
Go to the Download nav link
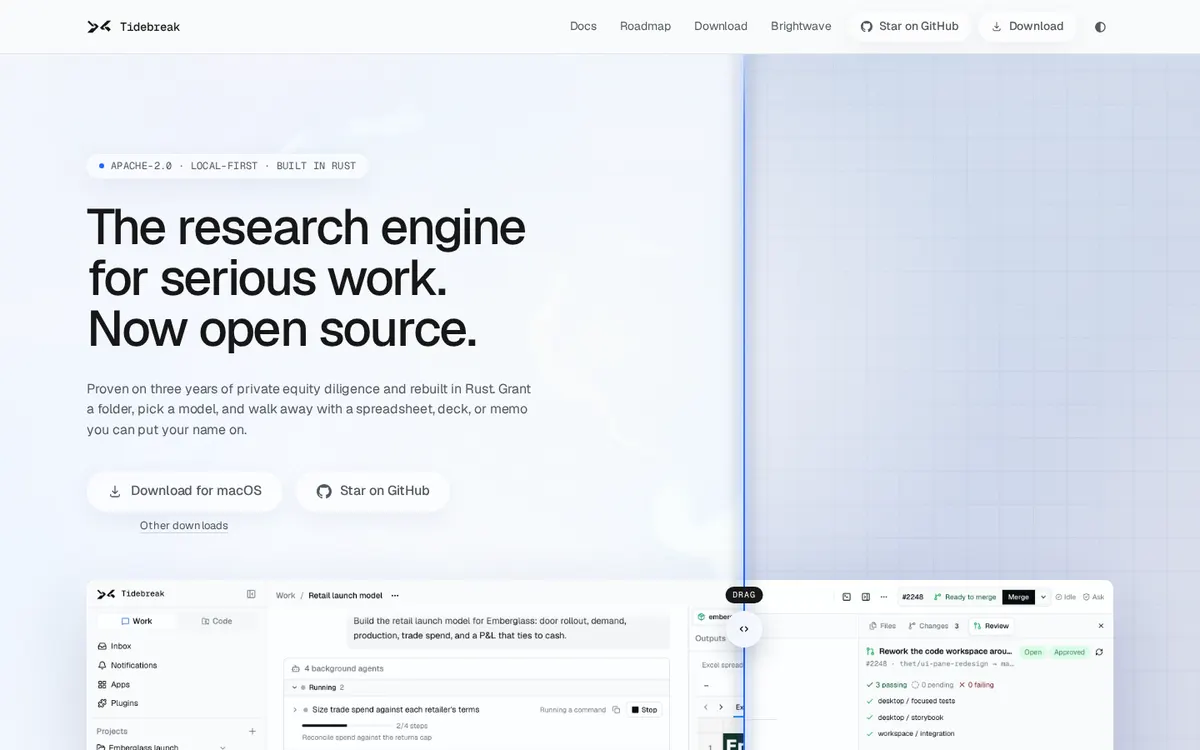click(721, 27)
